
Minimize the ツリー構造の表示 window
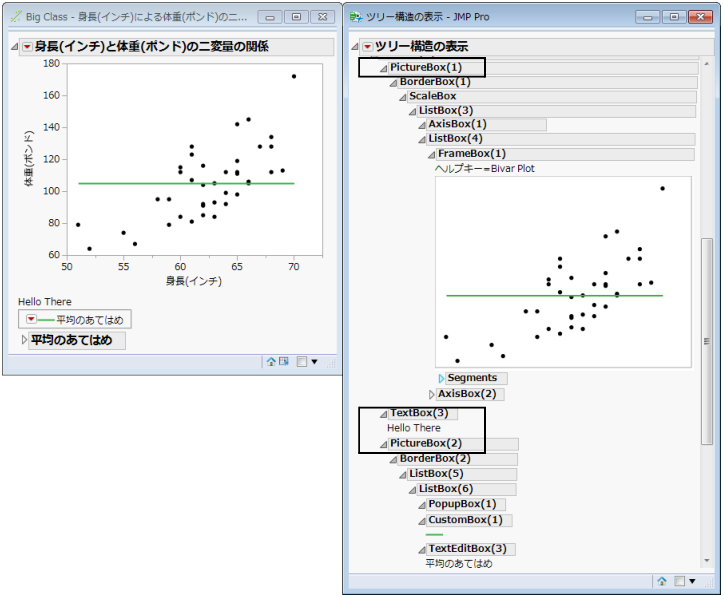pyautogui.click(x=648, y=17)
